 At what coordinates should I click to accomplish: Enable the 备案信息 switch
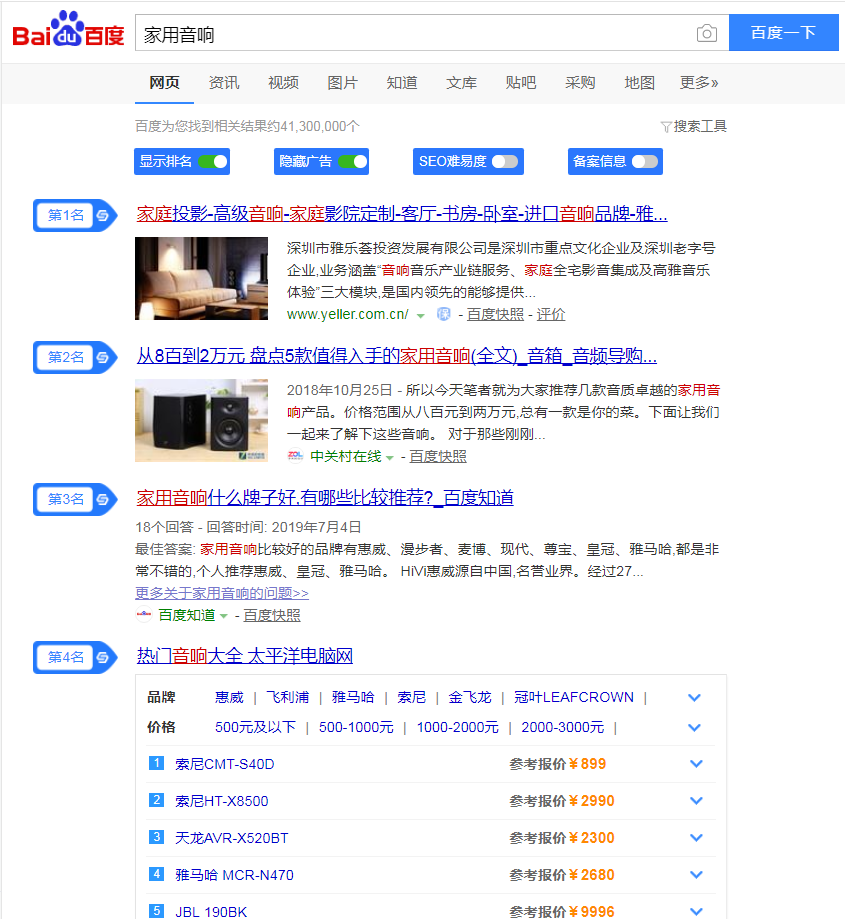[645, 162]
